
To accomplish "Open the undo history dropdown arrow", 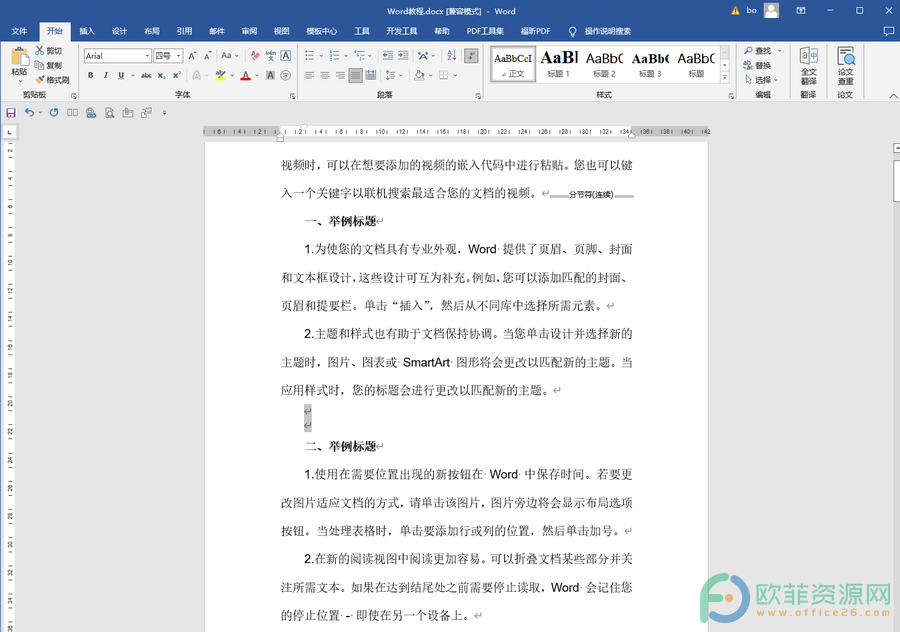I will click(40, 113).
